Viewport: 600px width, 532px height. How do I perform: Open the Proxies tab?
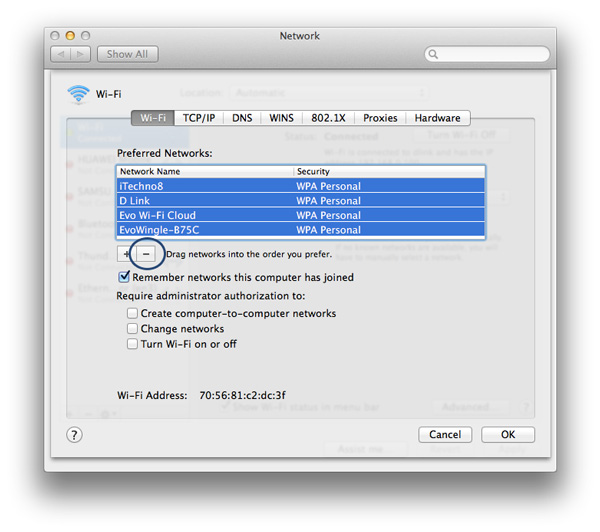[x=380, y=118]
